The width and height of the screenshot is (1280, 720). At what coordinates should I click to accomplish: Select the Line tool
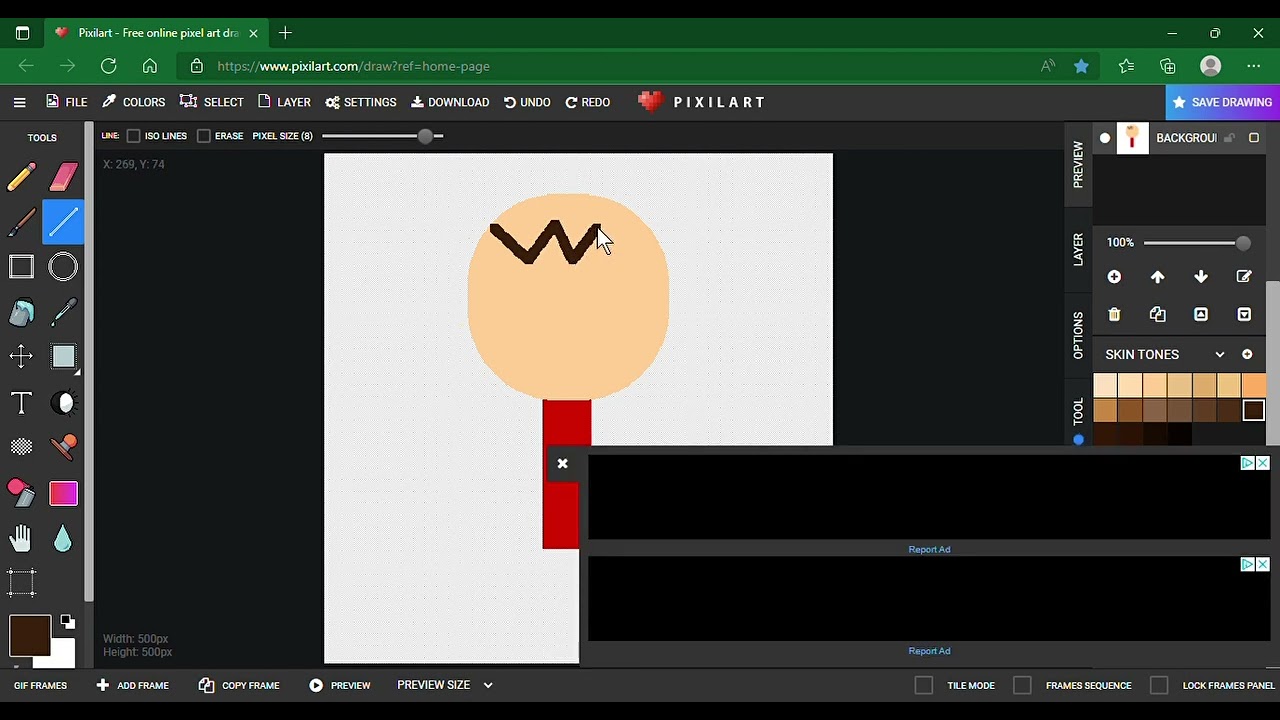pyautogui.click(x=63, y=222)
